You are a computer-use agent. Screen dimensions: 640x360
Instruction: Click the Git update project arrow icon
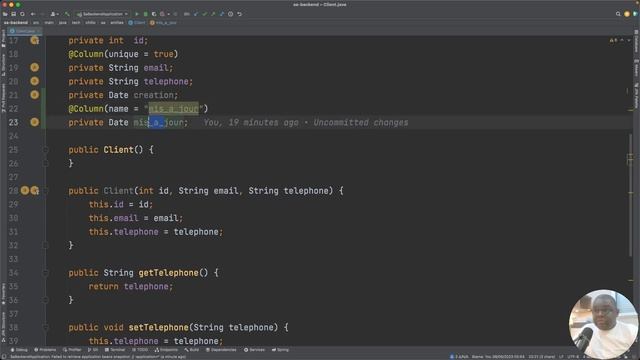(196, 14)
